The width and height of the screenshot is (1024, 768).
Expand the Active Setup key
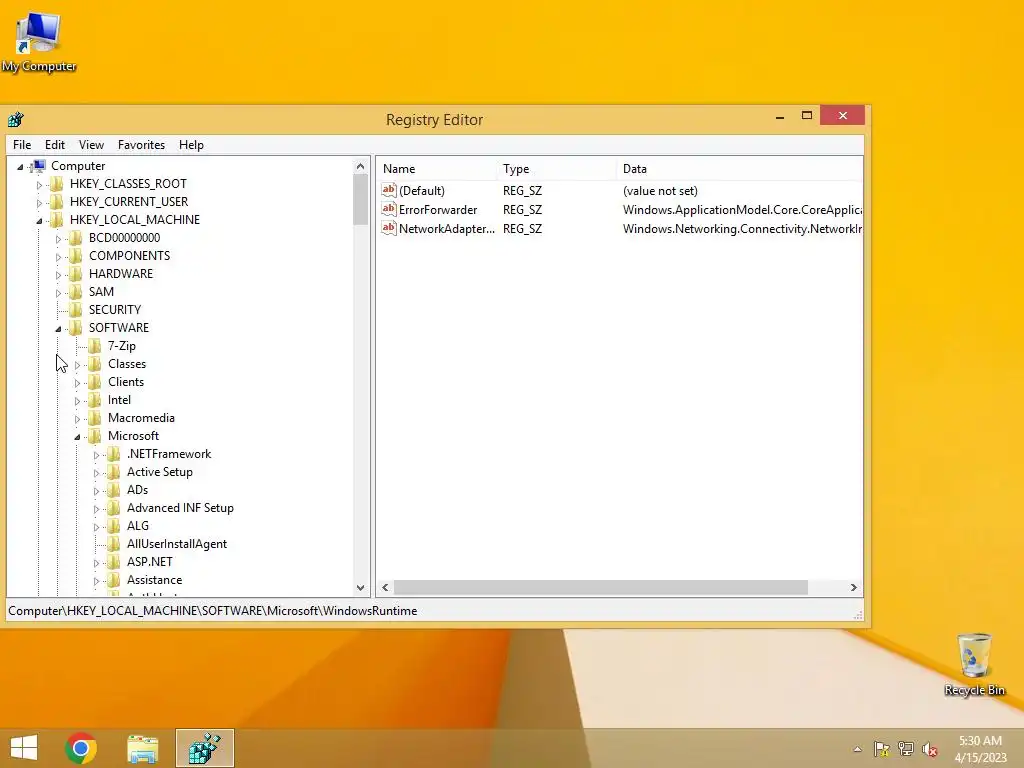96,473
